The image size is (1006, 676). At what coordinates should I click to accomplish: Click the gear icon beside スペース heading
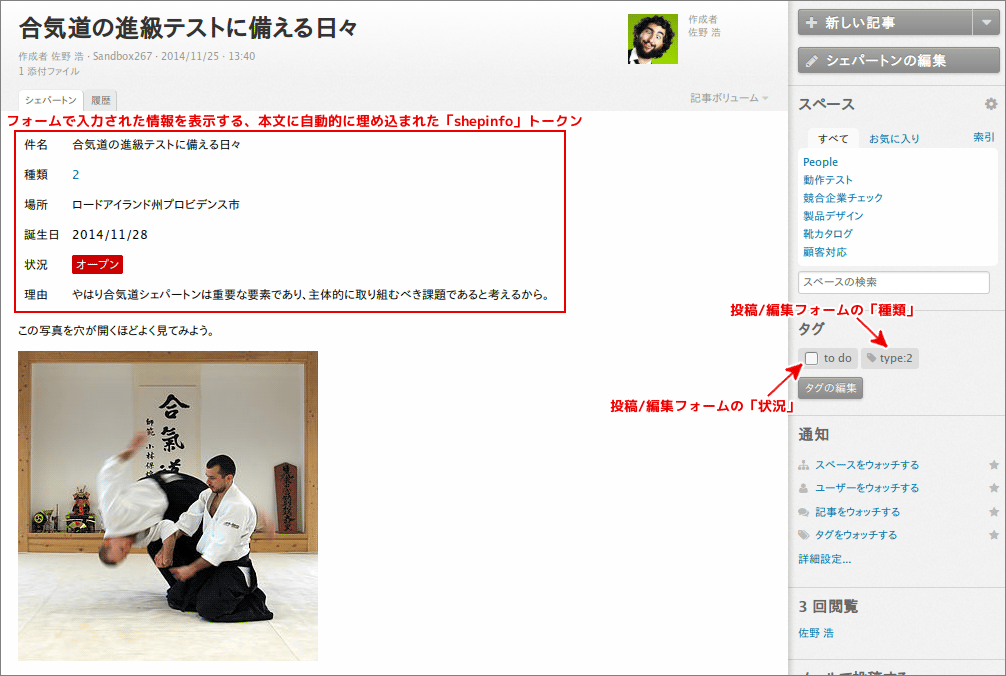point(990,105)
